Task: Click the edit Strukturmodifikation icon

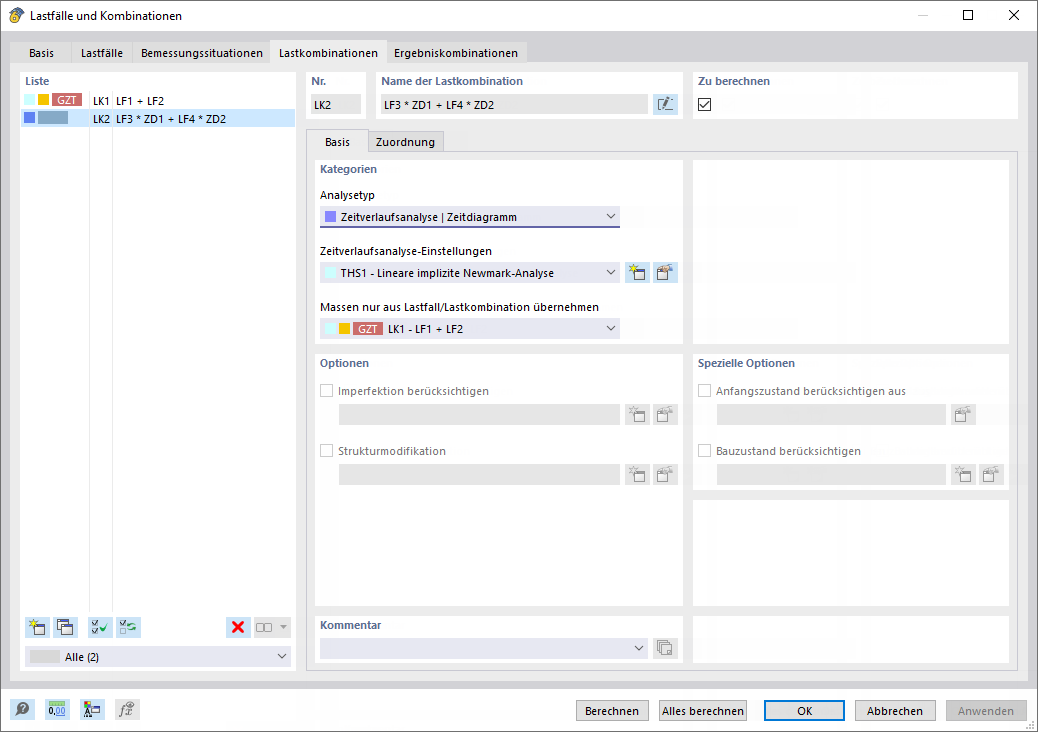Action: (665, 474)
